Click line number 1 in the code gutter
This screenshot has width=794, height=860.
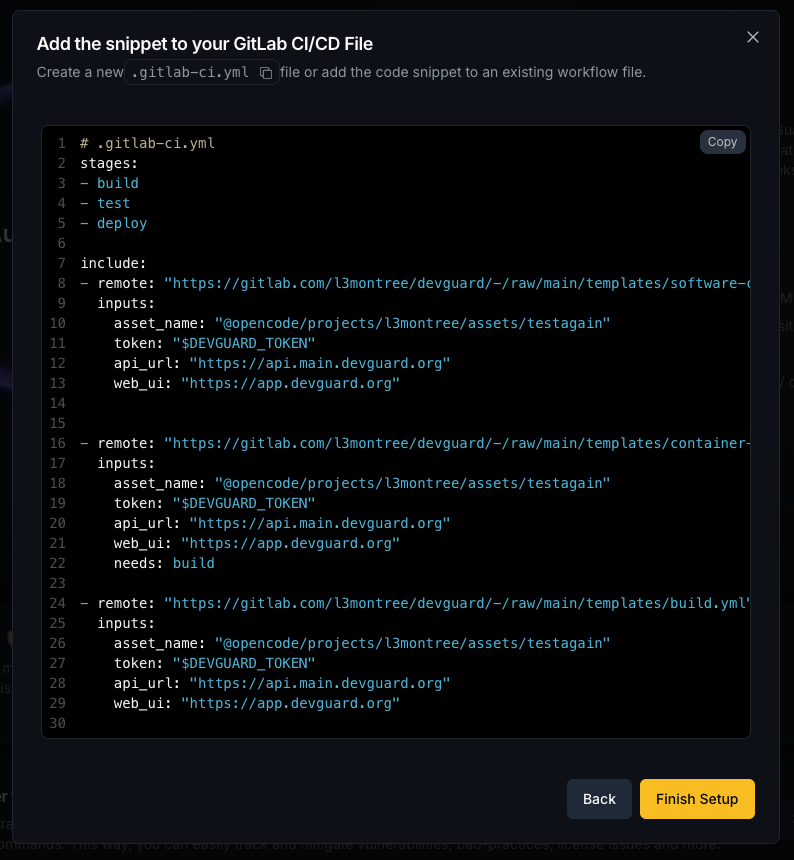click(61, 143)
